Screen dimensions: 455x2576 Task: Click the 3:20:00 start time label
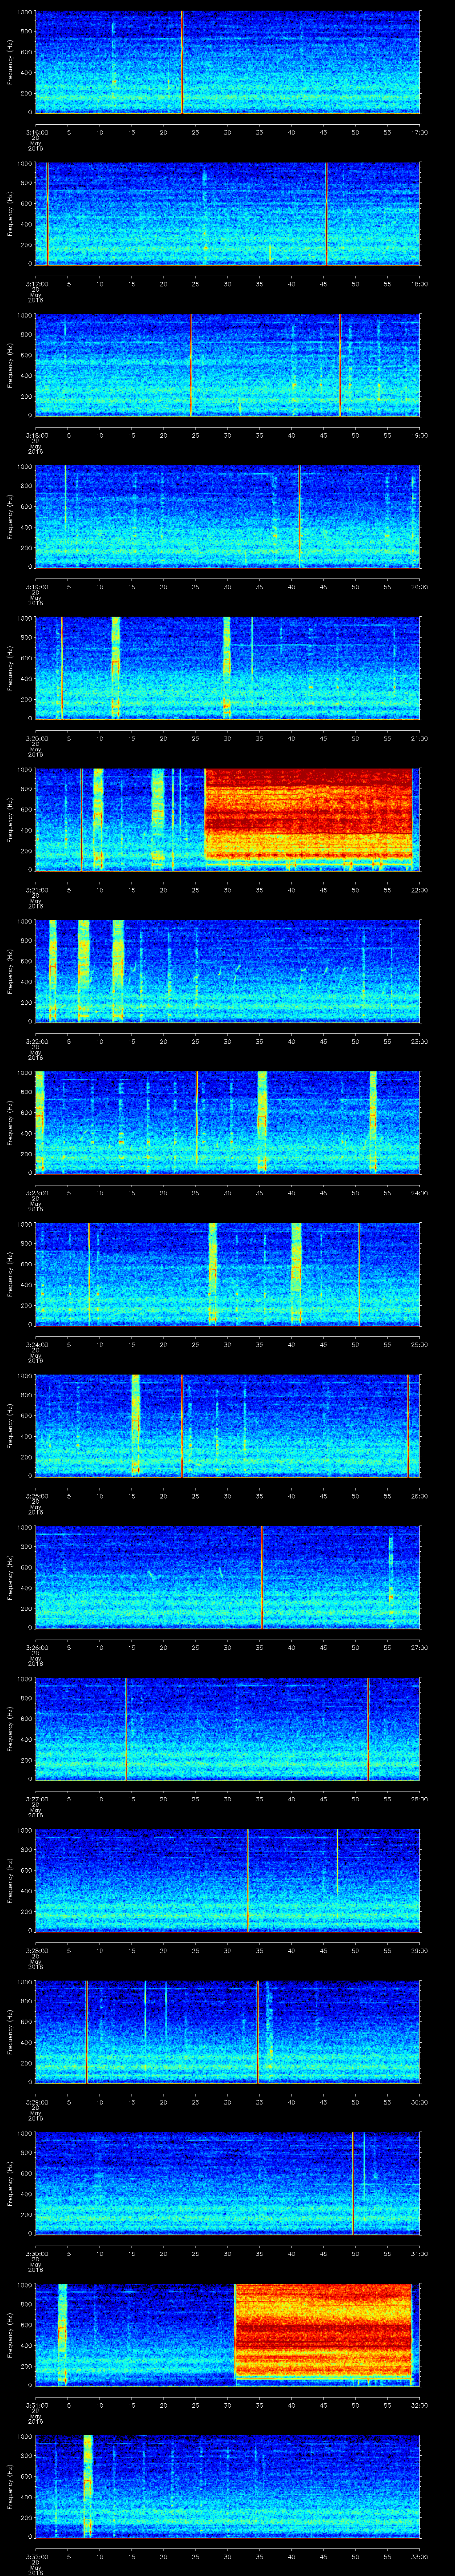36,738
